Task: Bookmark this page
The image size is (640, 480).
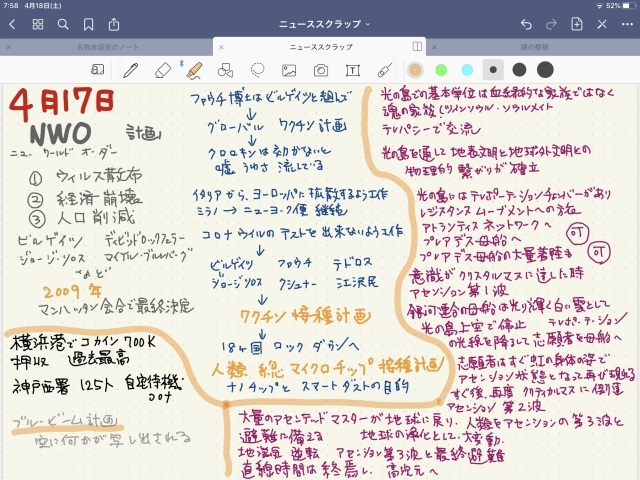Action: click(x=88, y=24)
